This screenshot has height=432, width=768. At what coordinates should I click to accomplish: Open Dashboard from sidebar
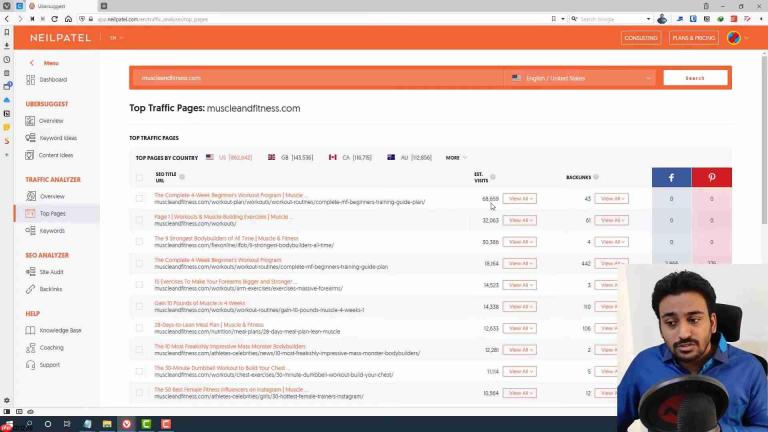(x=53, y=79)
